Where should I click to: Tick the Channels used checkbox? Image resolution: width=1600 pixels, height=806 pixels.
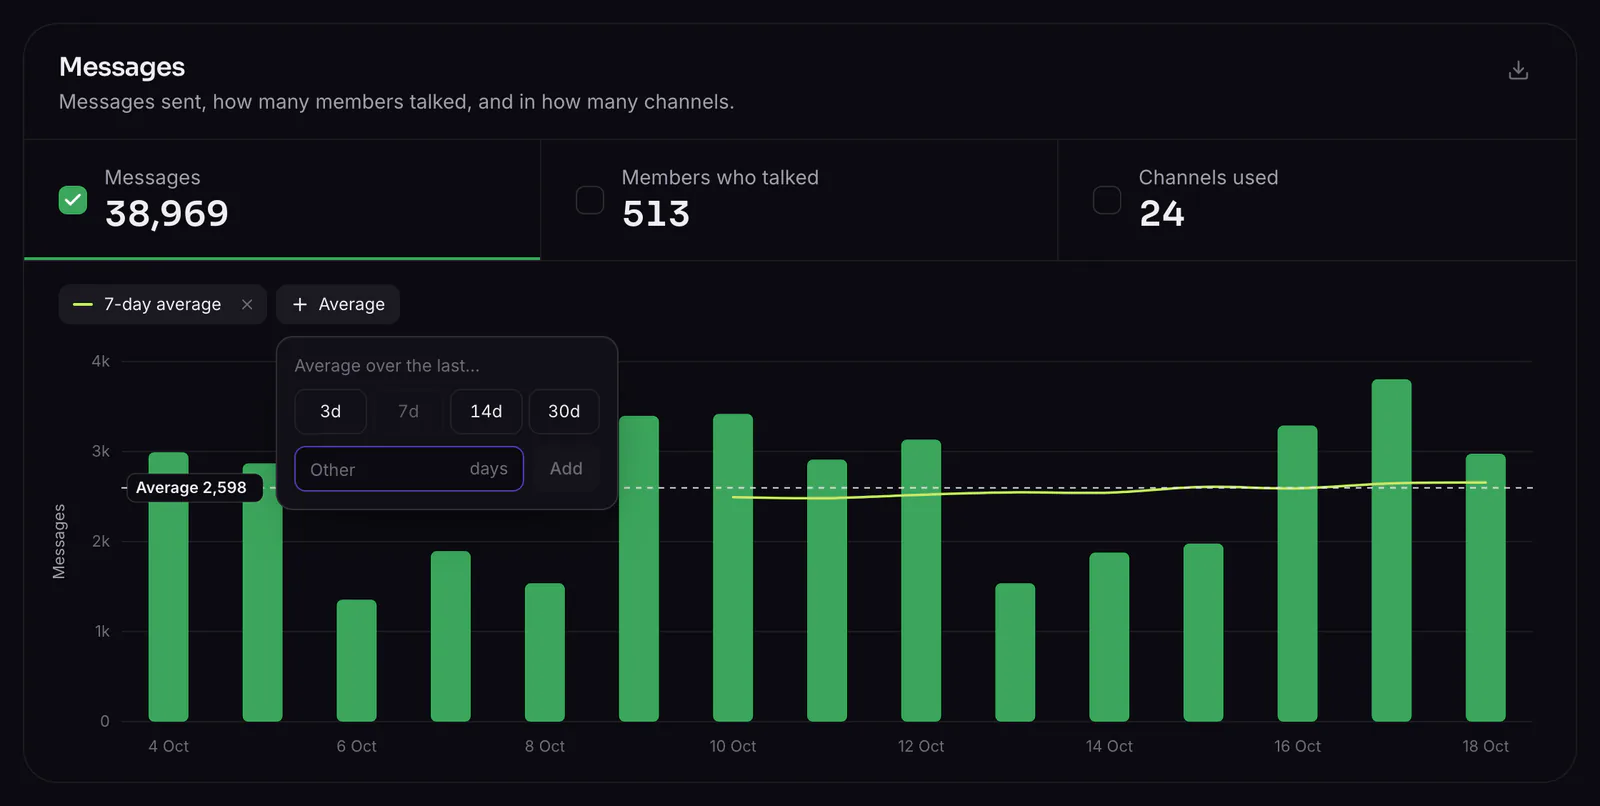pyautogui.click(x=1107, y=200)
